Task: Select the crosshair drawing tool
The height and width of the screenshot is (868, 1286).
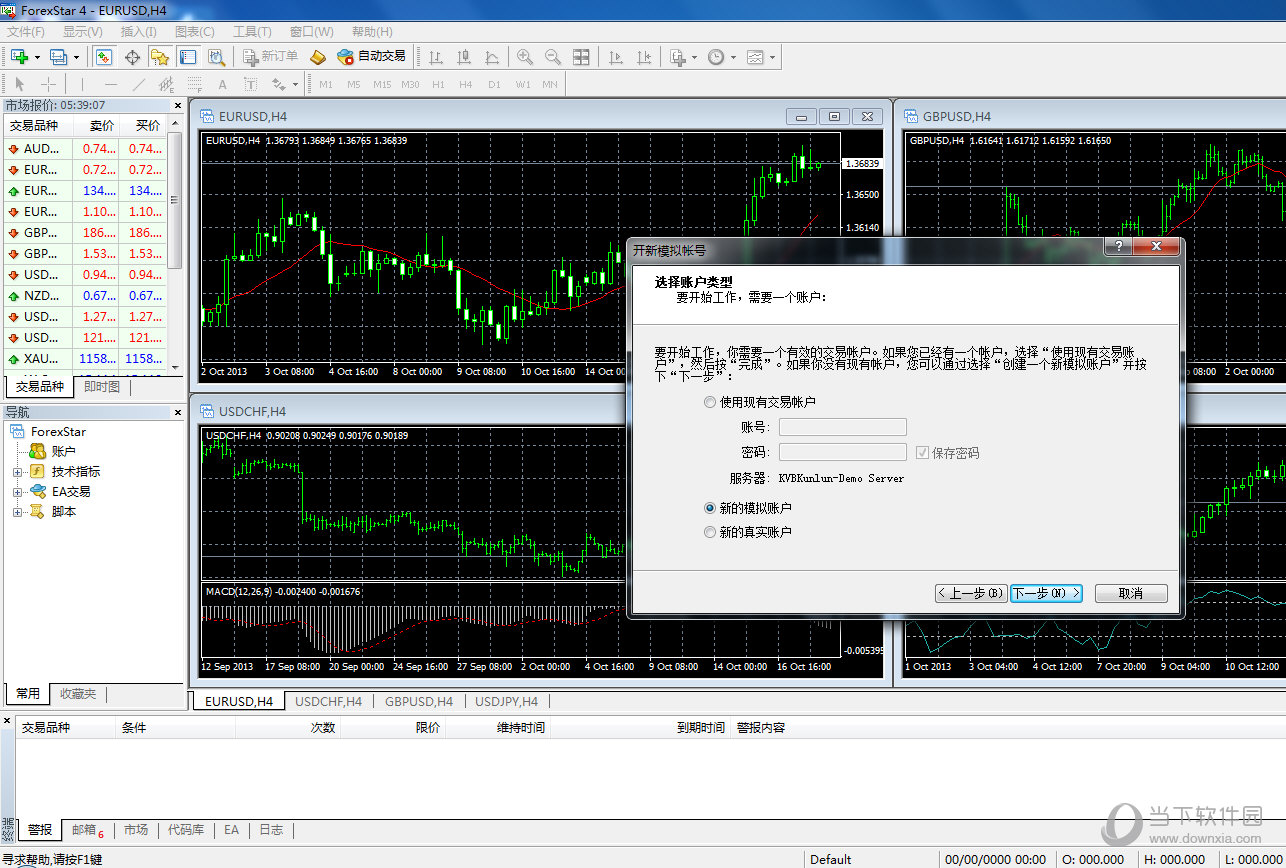Action: pyautogui.click(x=47, y=84)
